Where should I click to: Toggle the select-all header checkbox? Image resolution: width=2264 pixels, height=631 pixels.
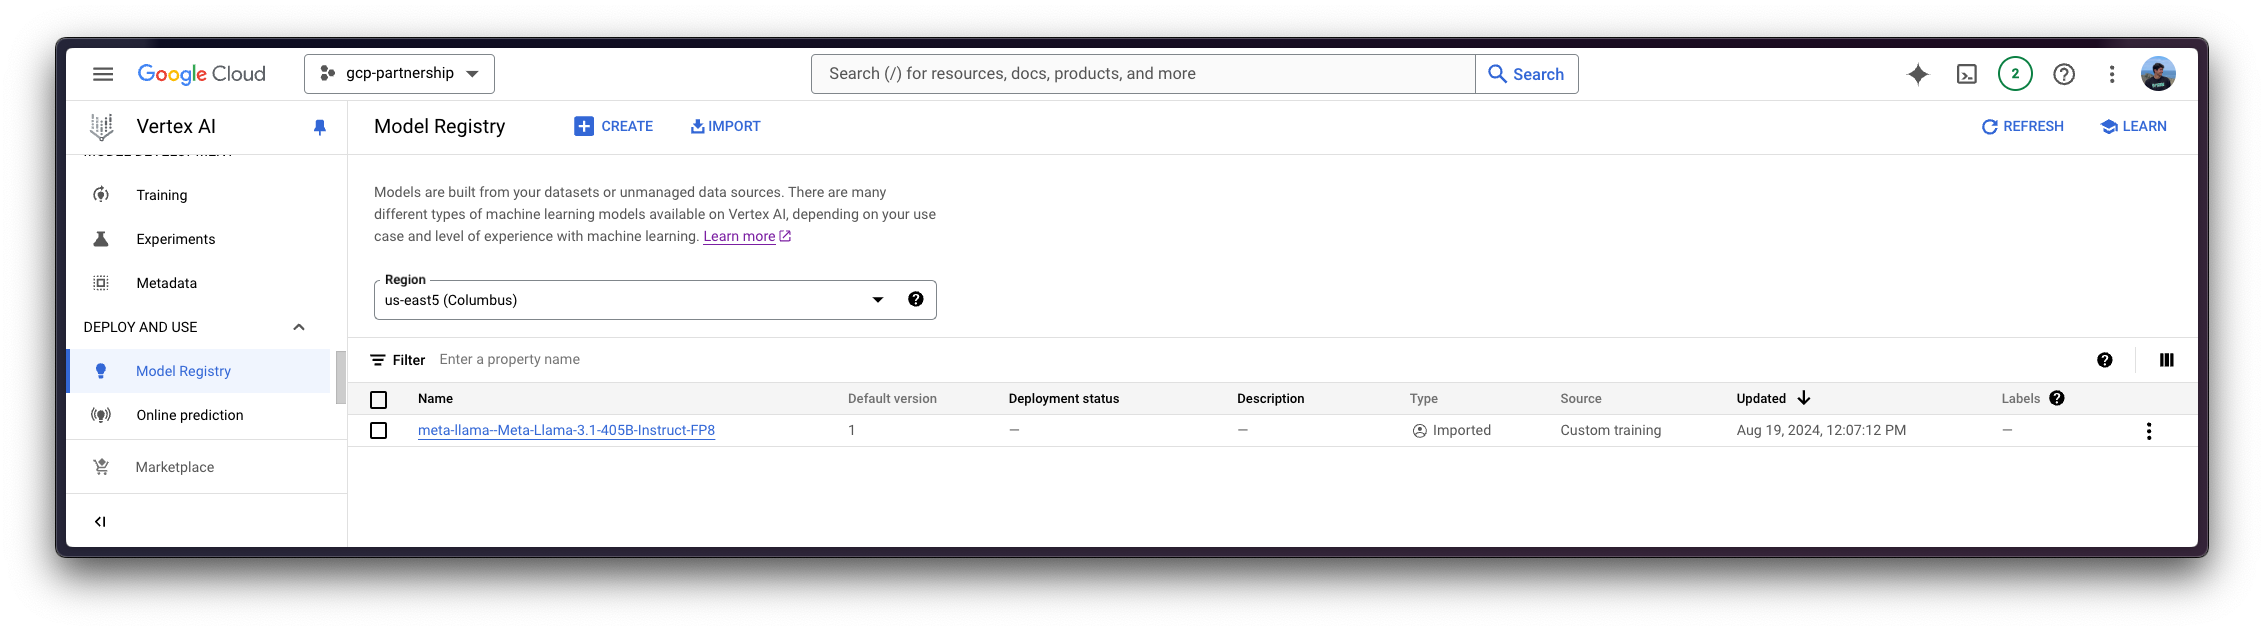(379, 400)
